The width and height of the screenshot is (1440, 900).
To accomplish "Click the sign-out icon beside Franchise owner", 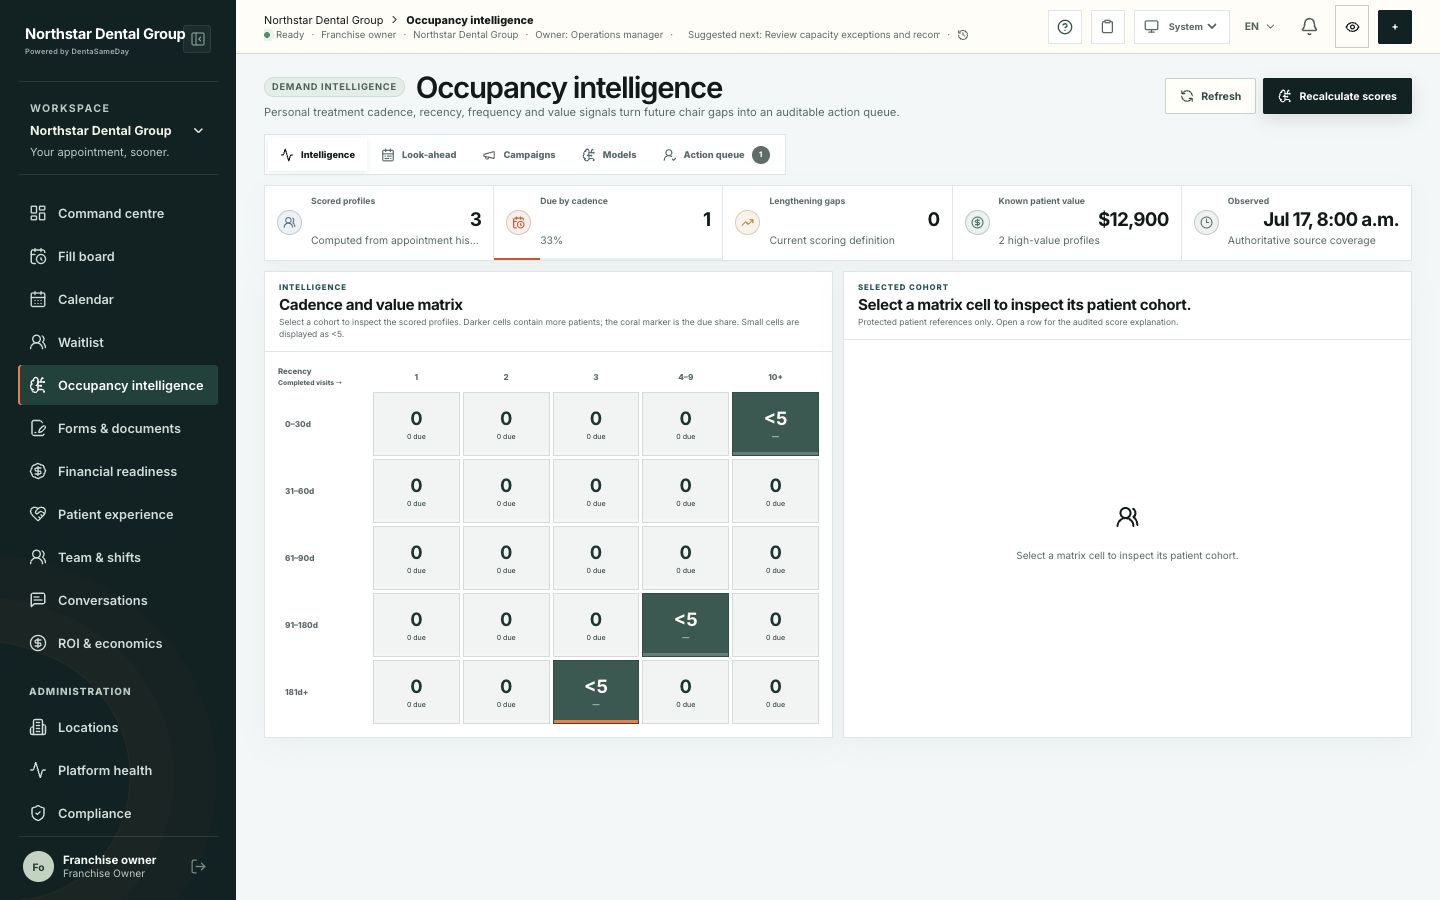I will coord(198,867).
